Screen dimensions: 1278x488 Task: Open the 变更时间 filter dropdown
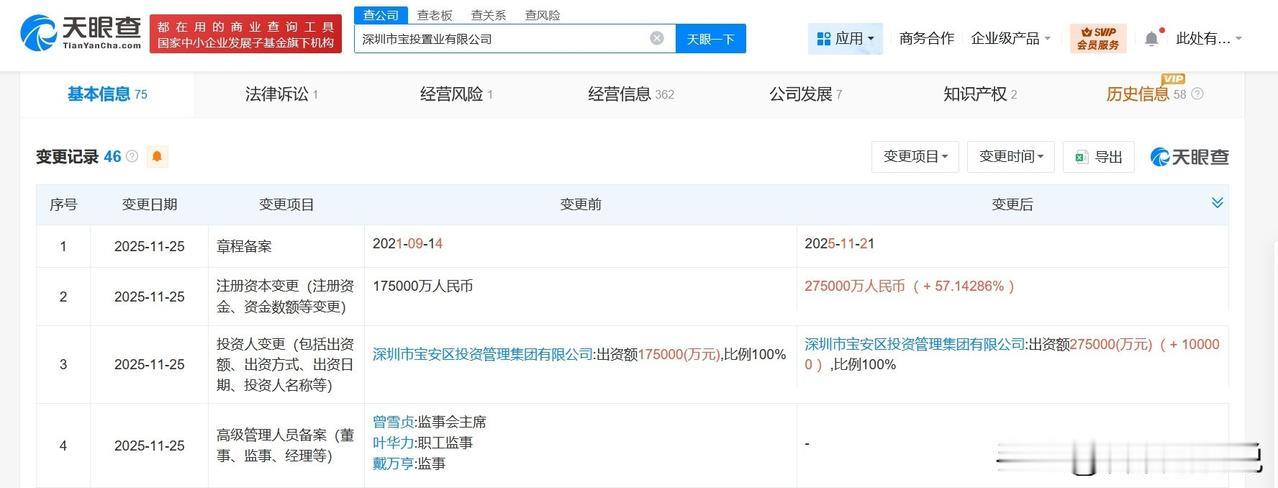tap(1011, 157)
